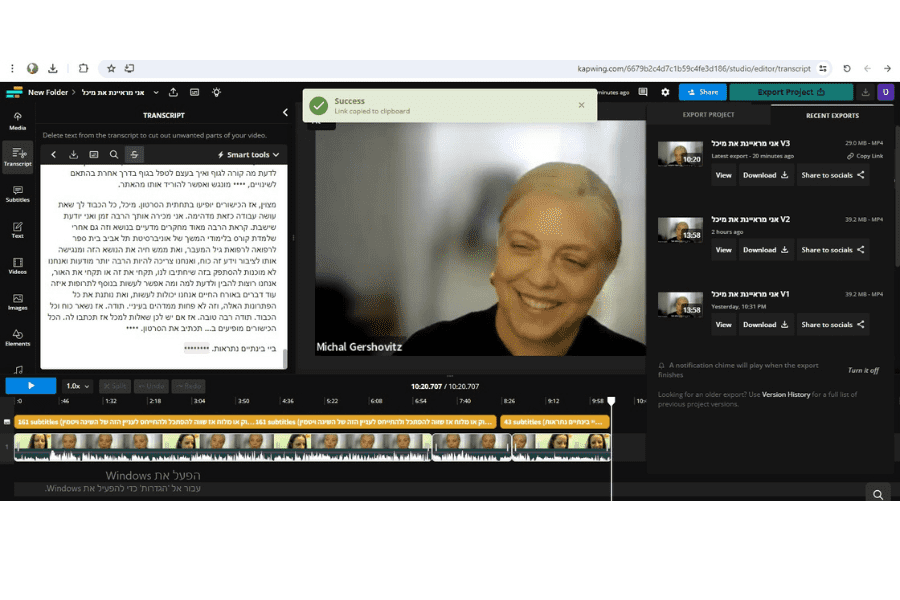Toggle the strikethrough deleted-text view
900x600 pixels.
pos(135,155)
